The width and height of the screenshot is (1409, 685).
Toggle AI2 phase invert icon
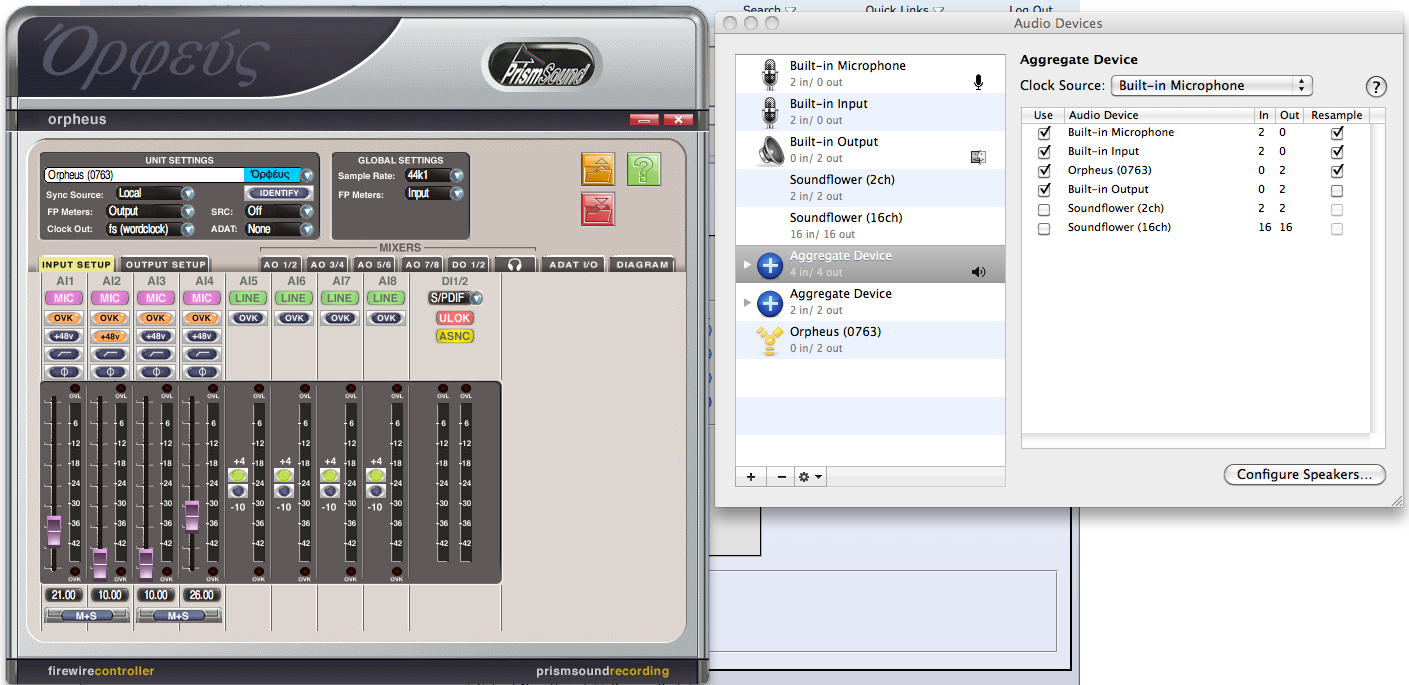(x=110, y=372)
